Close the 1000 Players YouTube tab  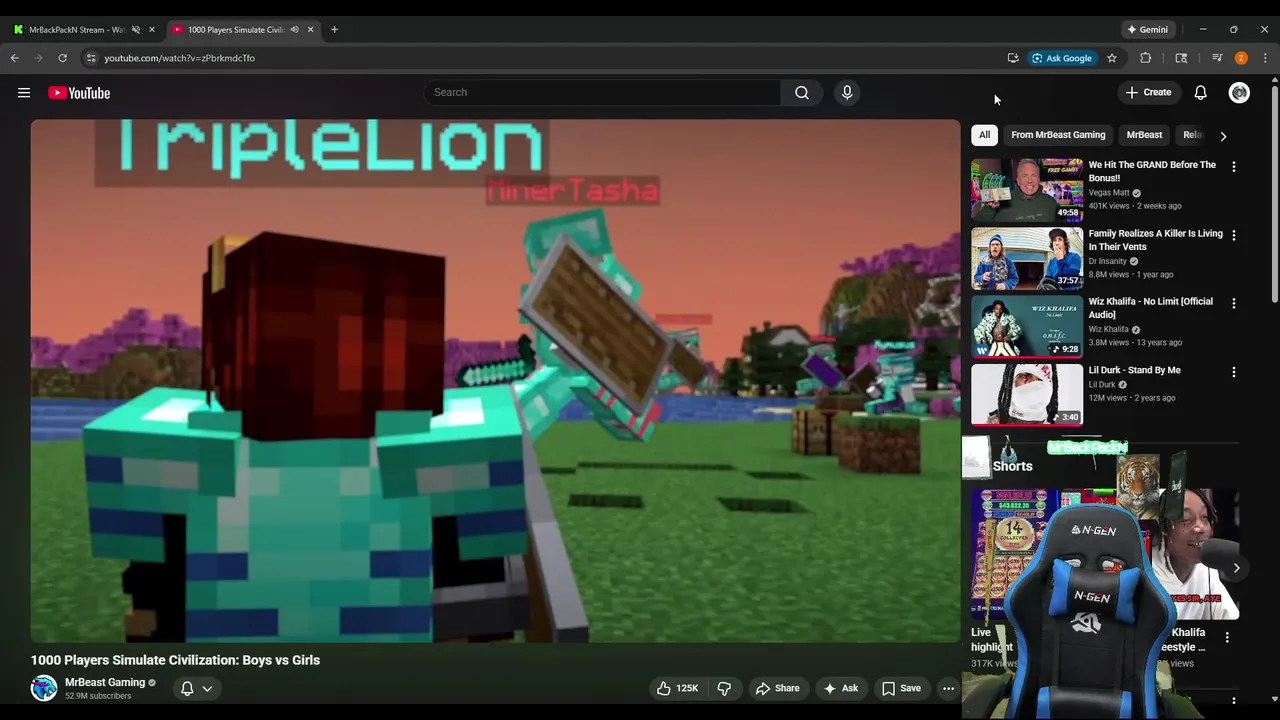[310, 30]
